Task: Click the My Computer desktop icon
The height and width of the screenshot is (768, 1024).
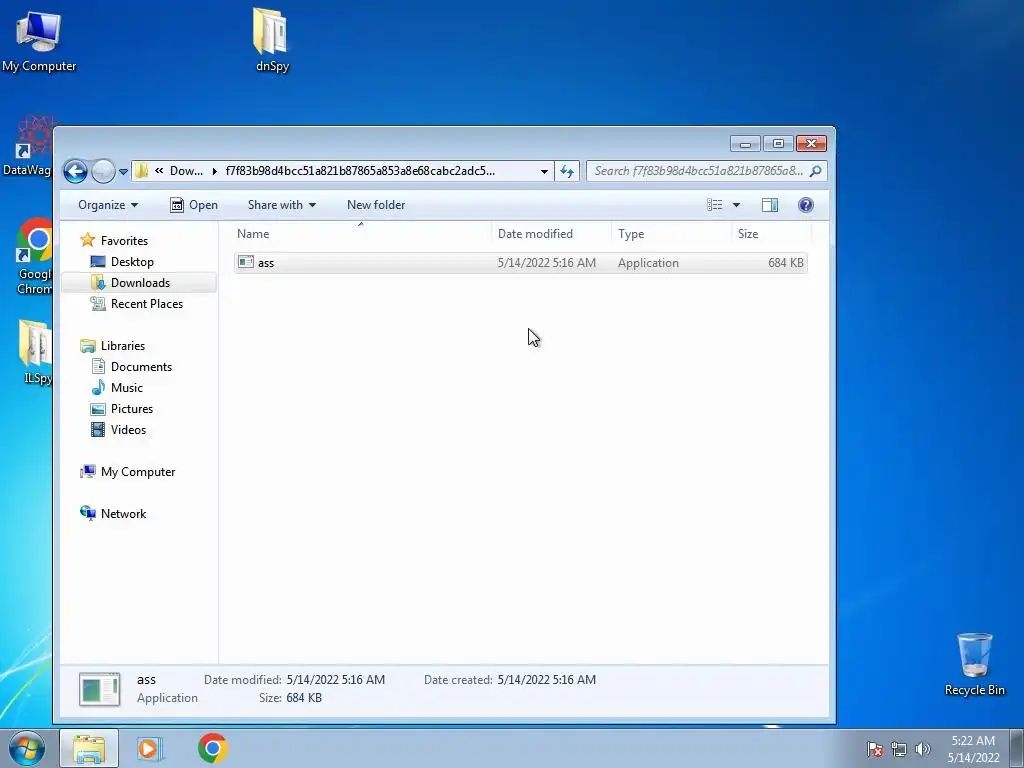Action: coord(39,40)
